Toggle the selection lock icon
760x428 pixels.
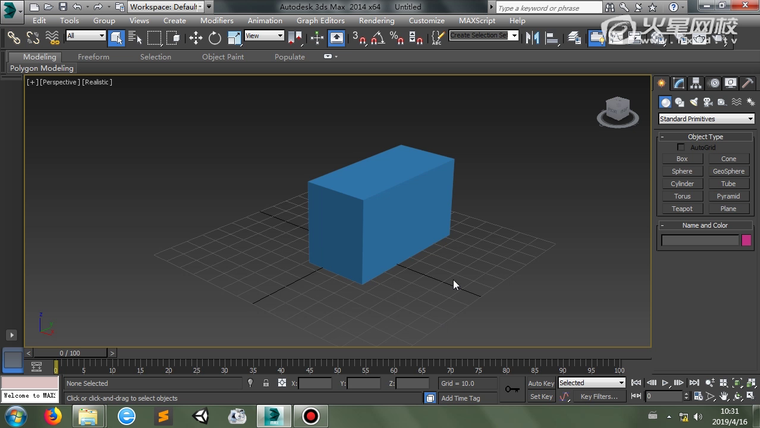[265, 383]
